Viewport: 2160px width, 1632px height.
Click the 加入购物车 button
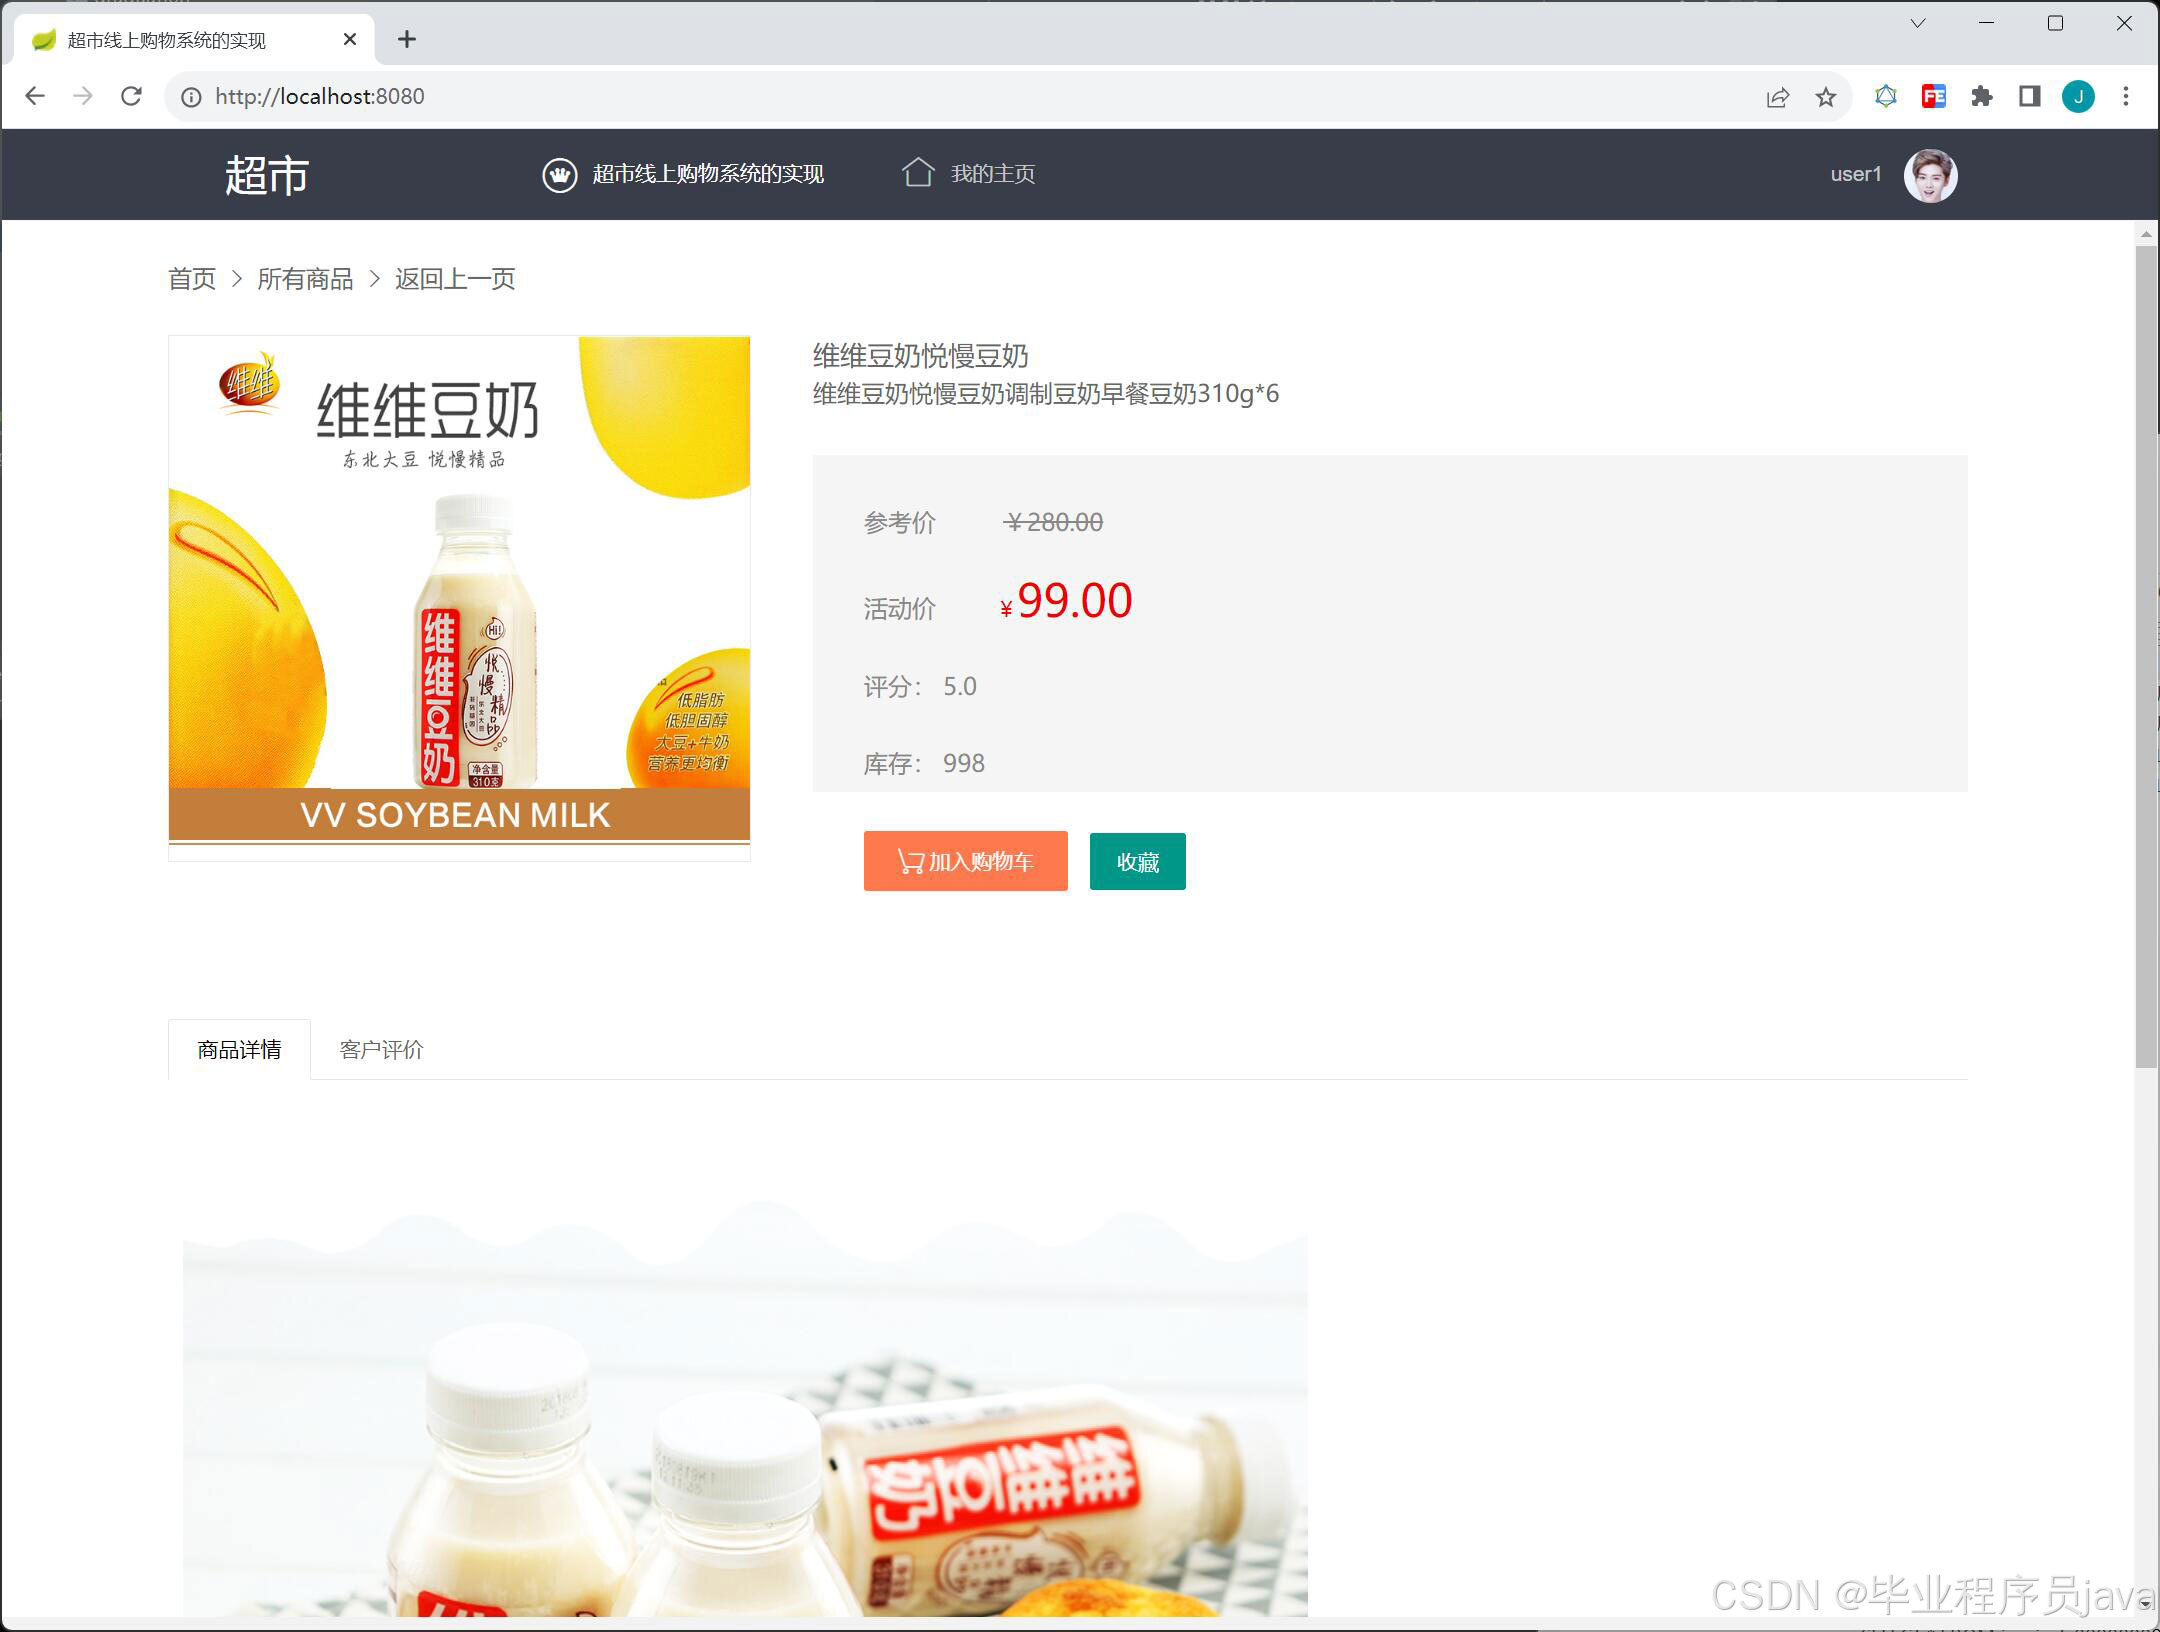pyautogui.click(x=965, y=861)
